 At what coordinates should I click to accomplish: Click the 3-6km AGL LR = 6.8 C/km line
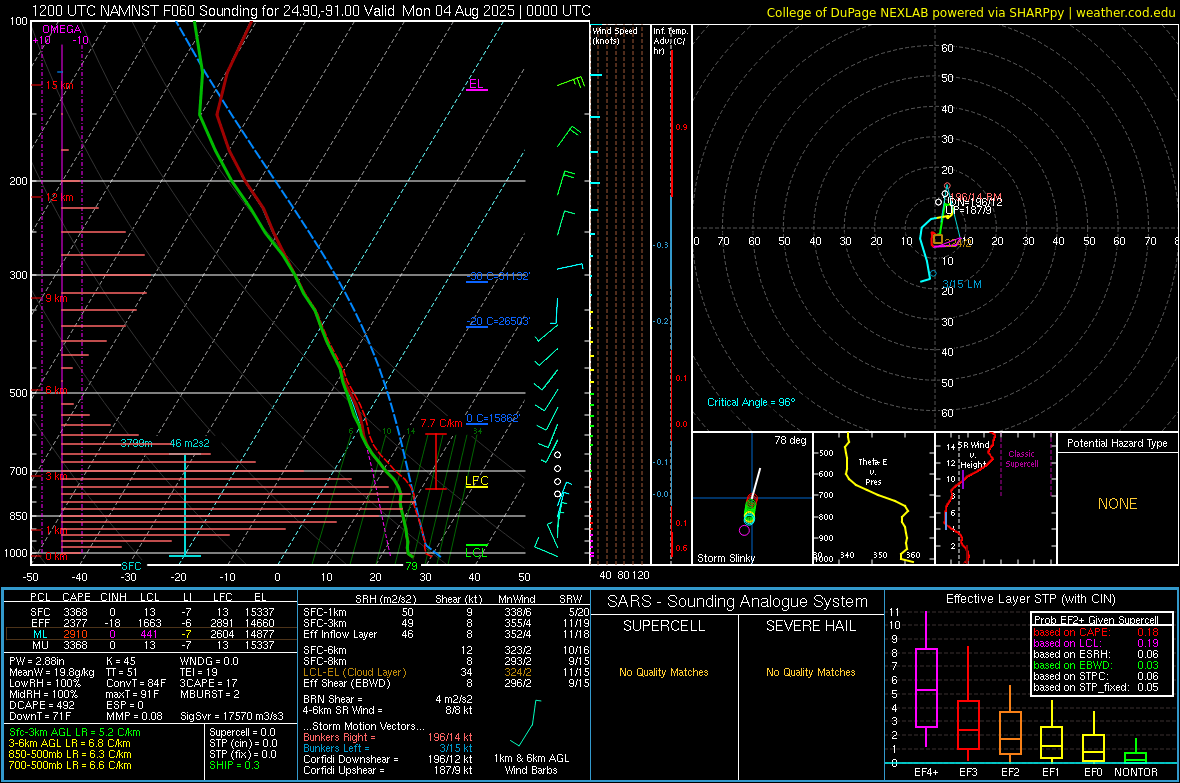tap(70, 743)
